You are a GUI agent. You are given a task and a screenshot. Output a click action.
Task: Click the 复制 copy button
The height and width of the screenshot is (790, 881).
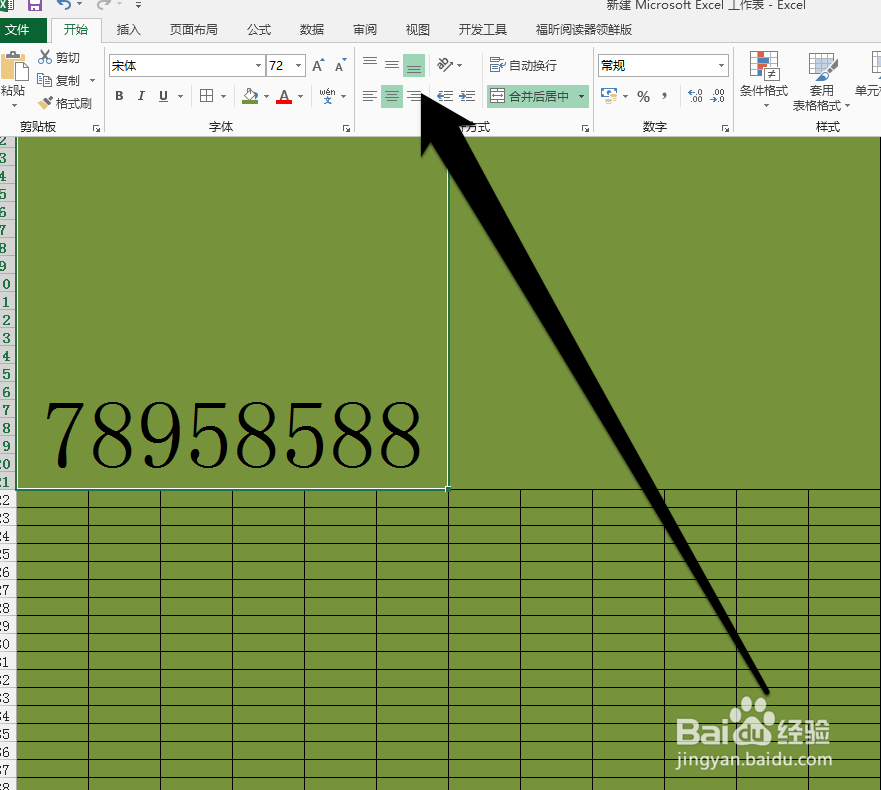tap(58, 80)
